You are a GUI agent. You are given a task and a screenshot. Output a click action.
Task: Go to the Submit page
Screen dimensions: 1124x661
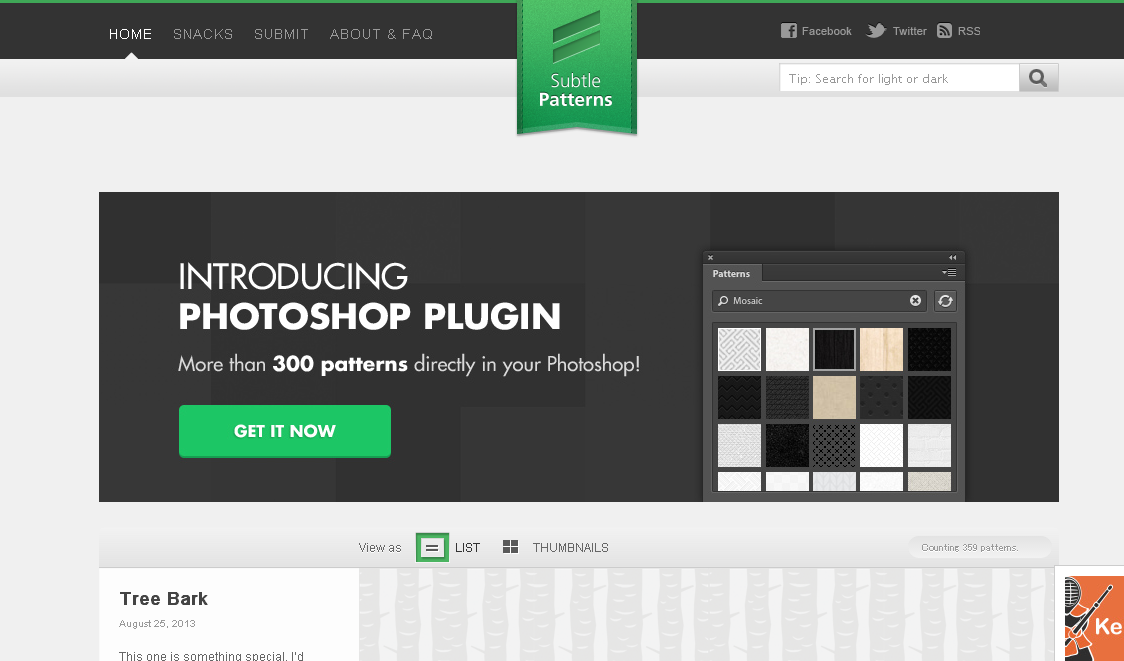click(281, 34)
